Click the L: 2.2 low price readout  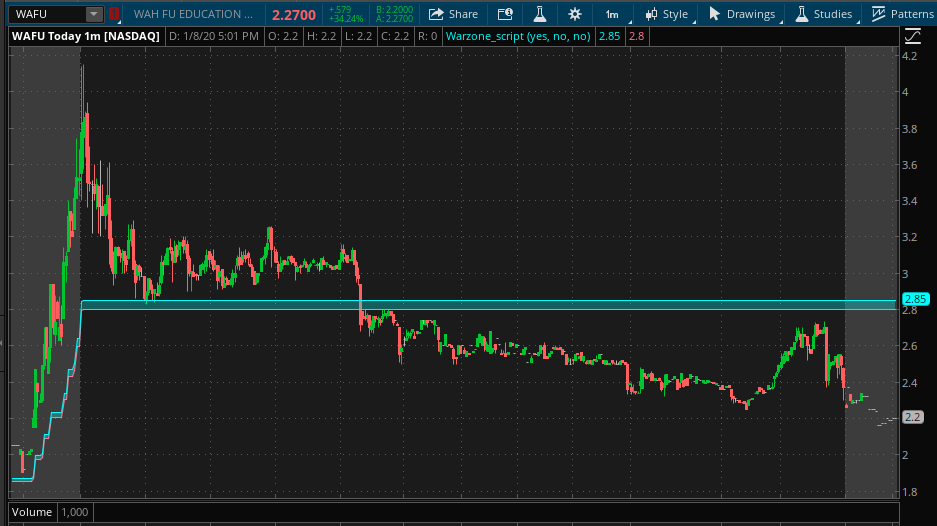(357, 36)
